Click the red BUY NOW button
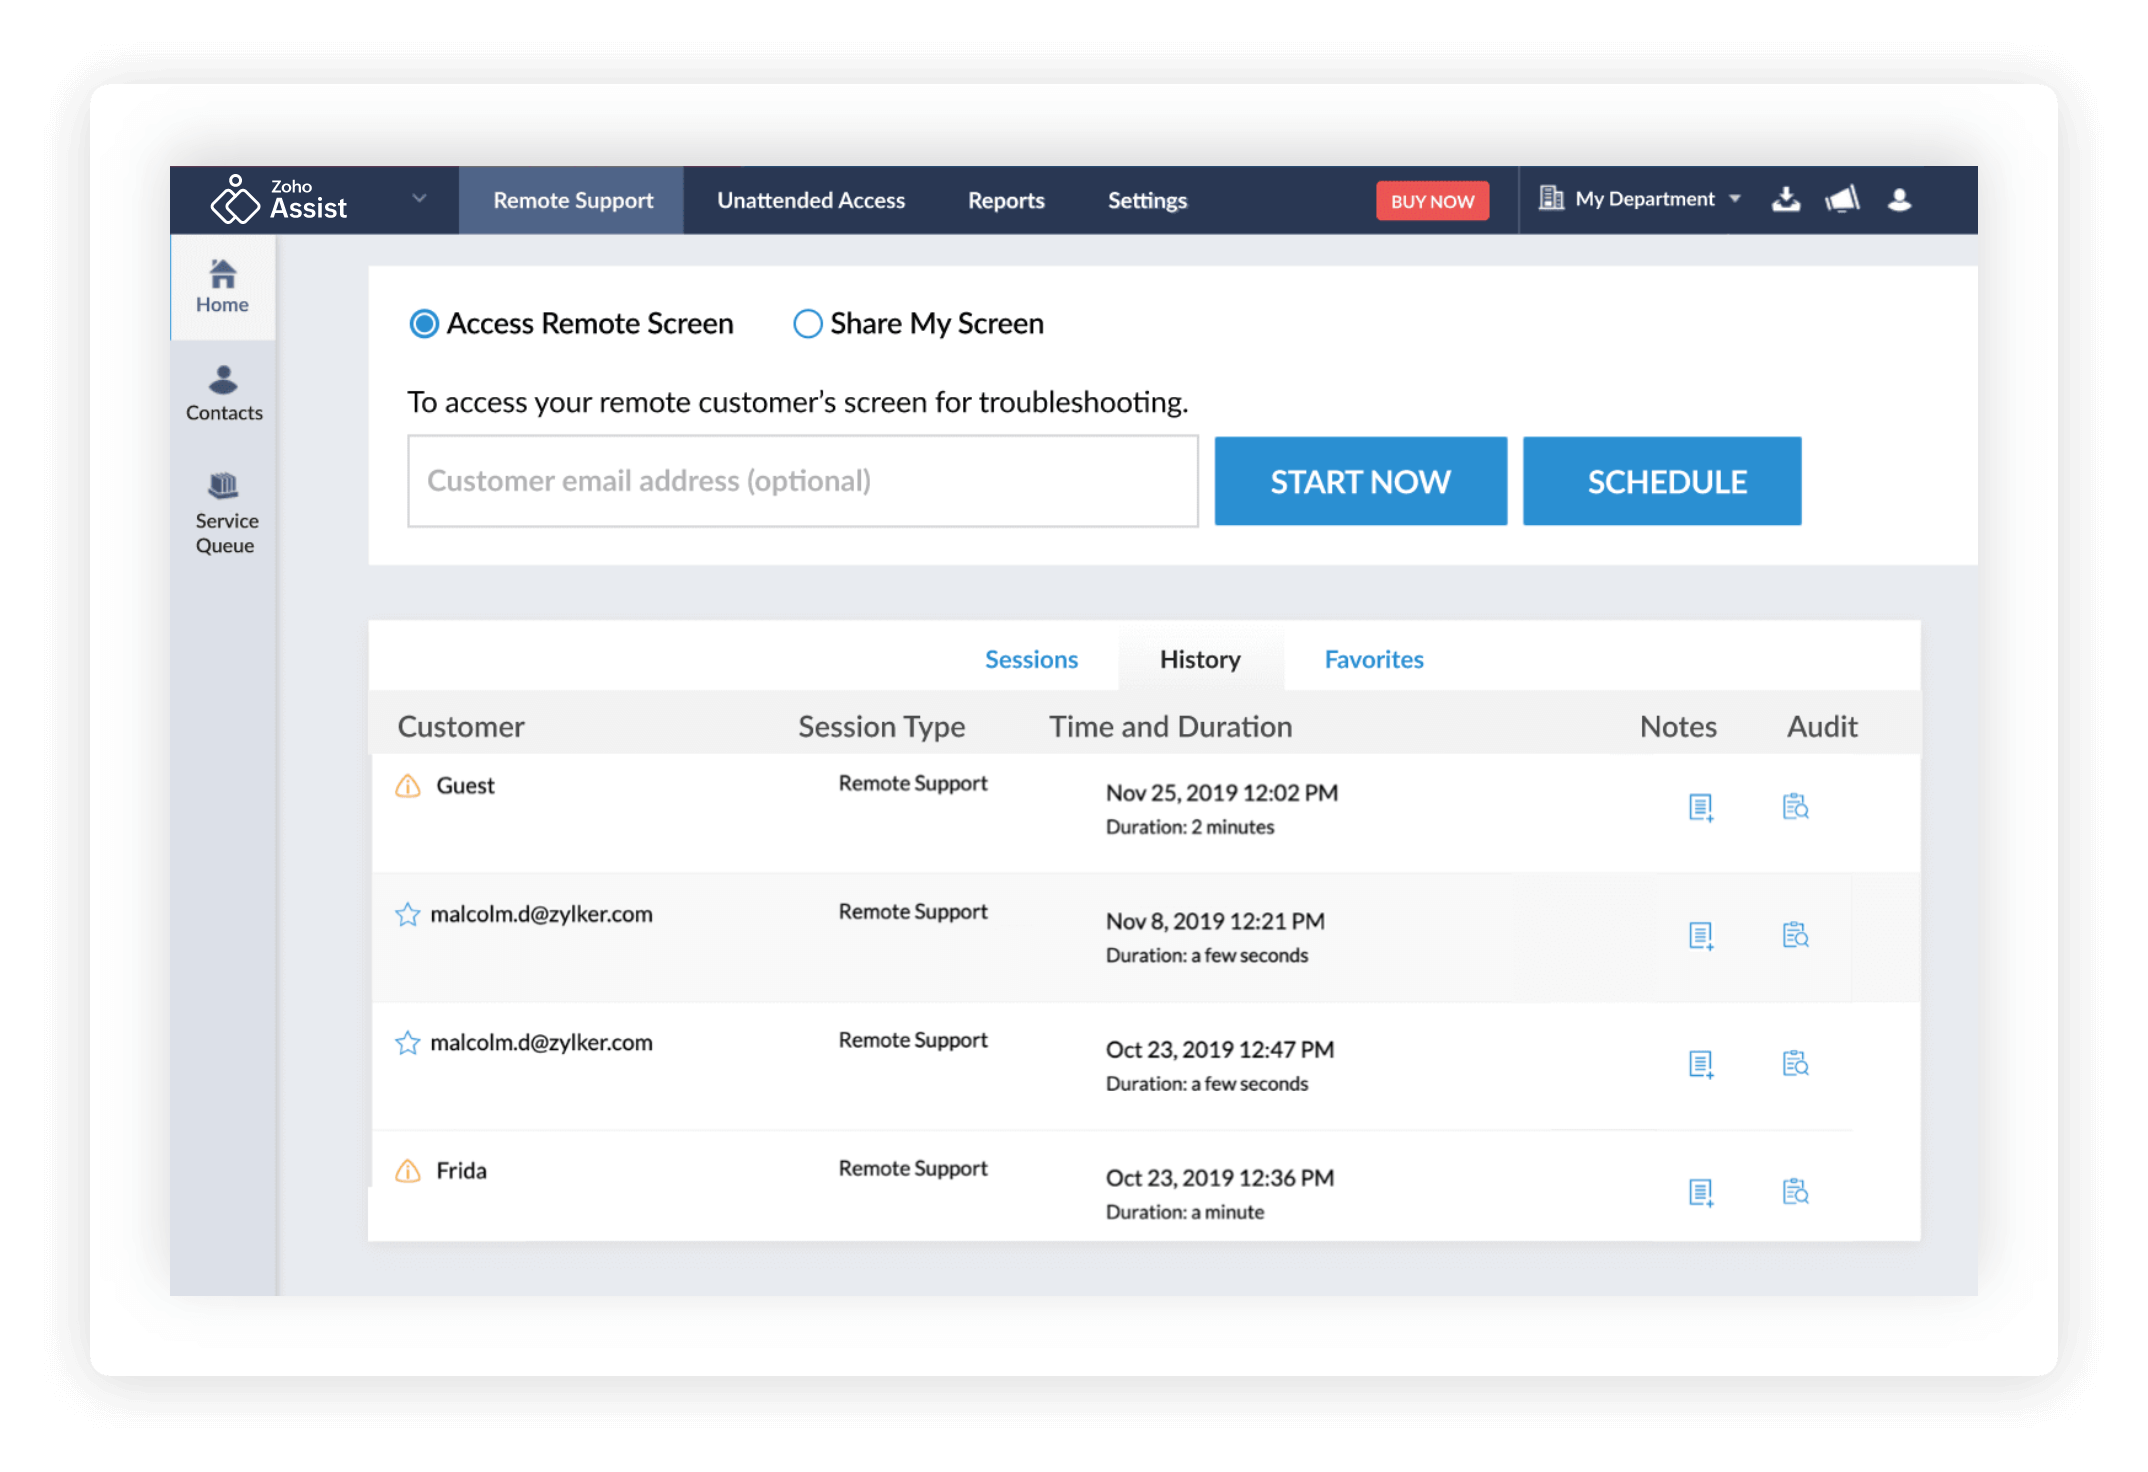Image resolution: width=2148 pixels, height=1472 pixels. [x=1432, y=201]
